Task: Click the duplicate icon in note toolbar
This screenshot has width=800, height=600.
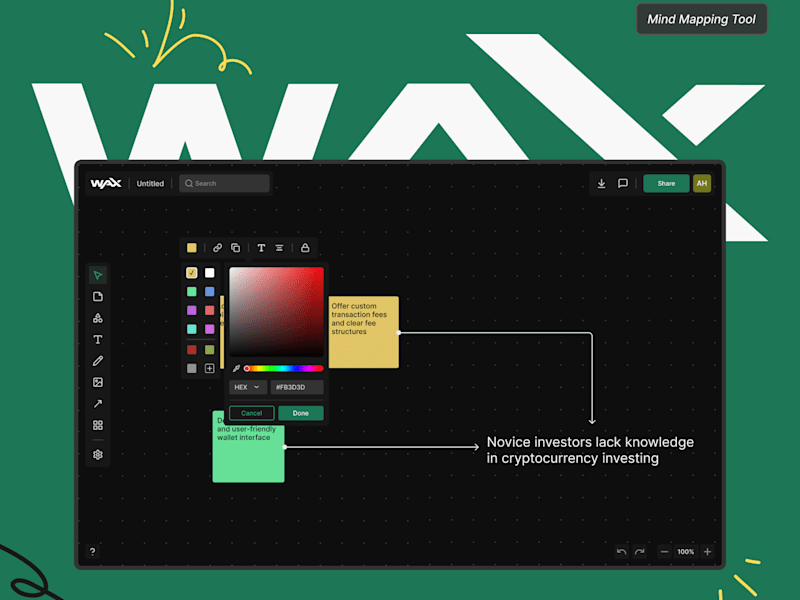Action: tap(236, 248)
